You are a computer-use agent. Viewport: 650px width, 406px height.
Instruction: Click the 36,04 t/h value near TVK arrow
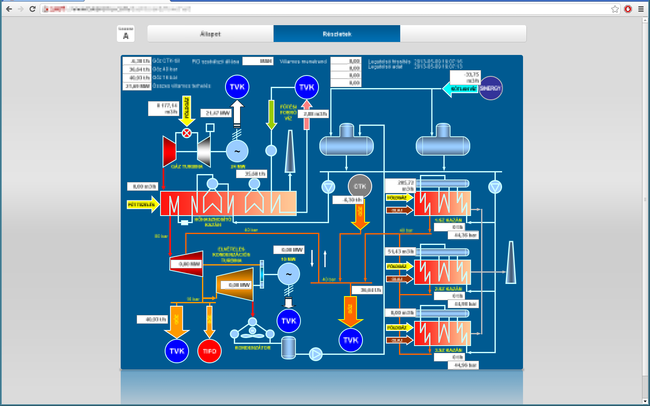(x=366, y=290)
